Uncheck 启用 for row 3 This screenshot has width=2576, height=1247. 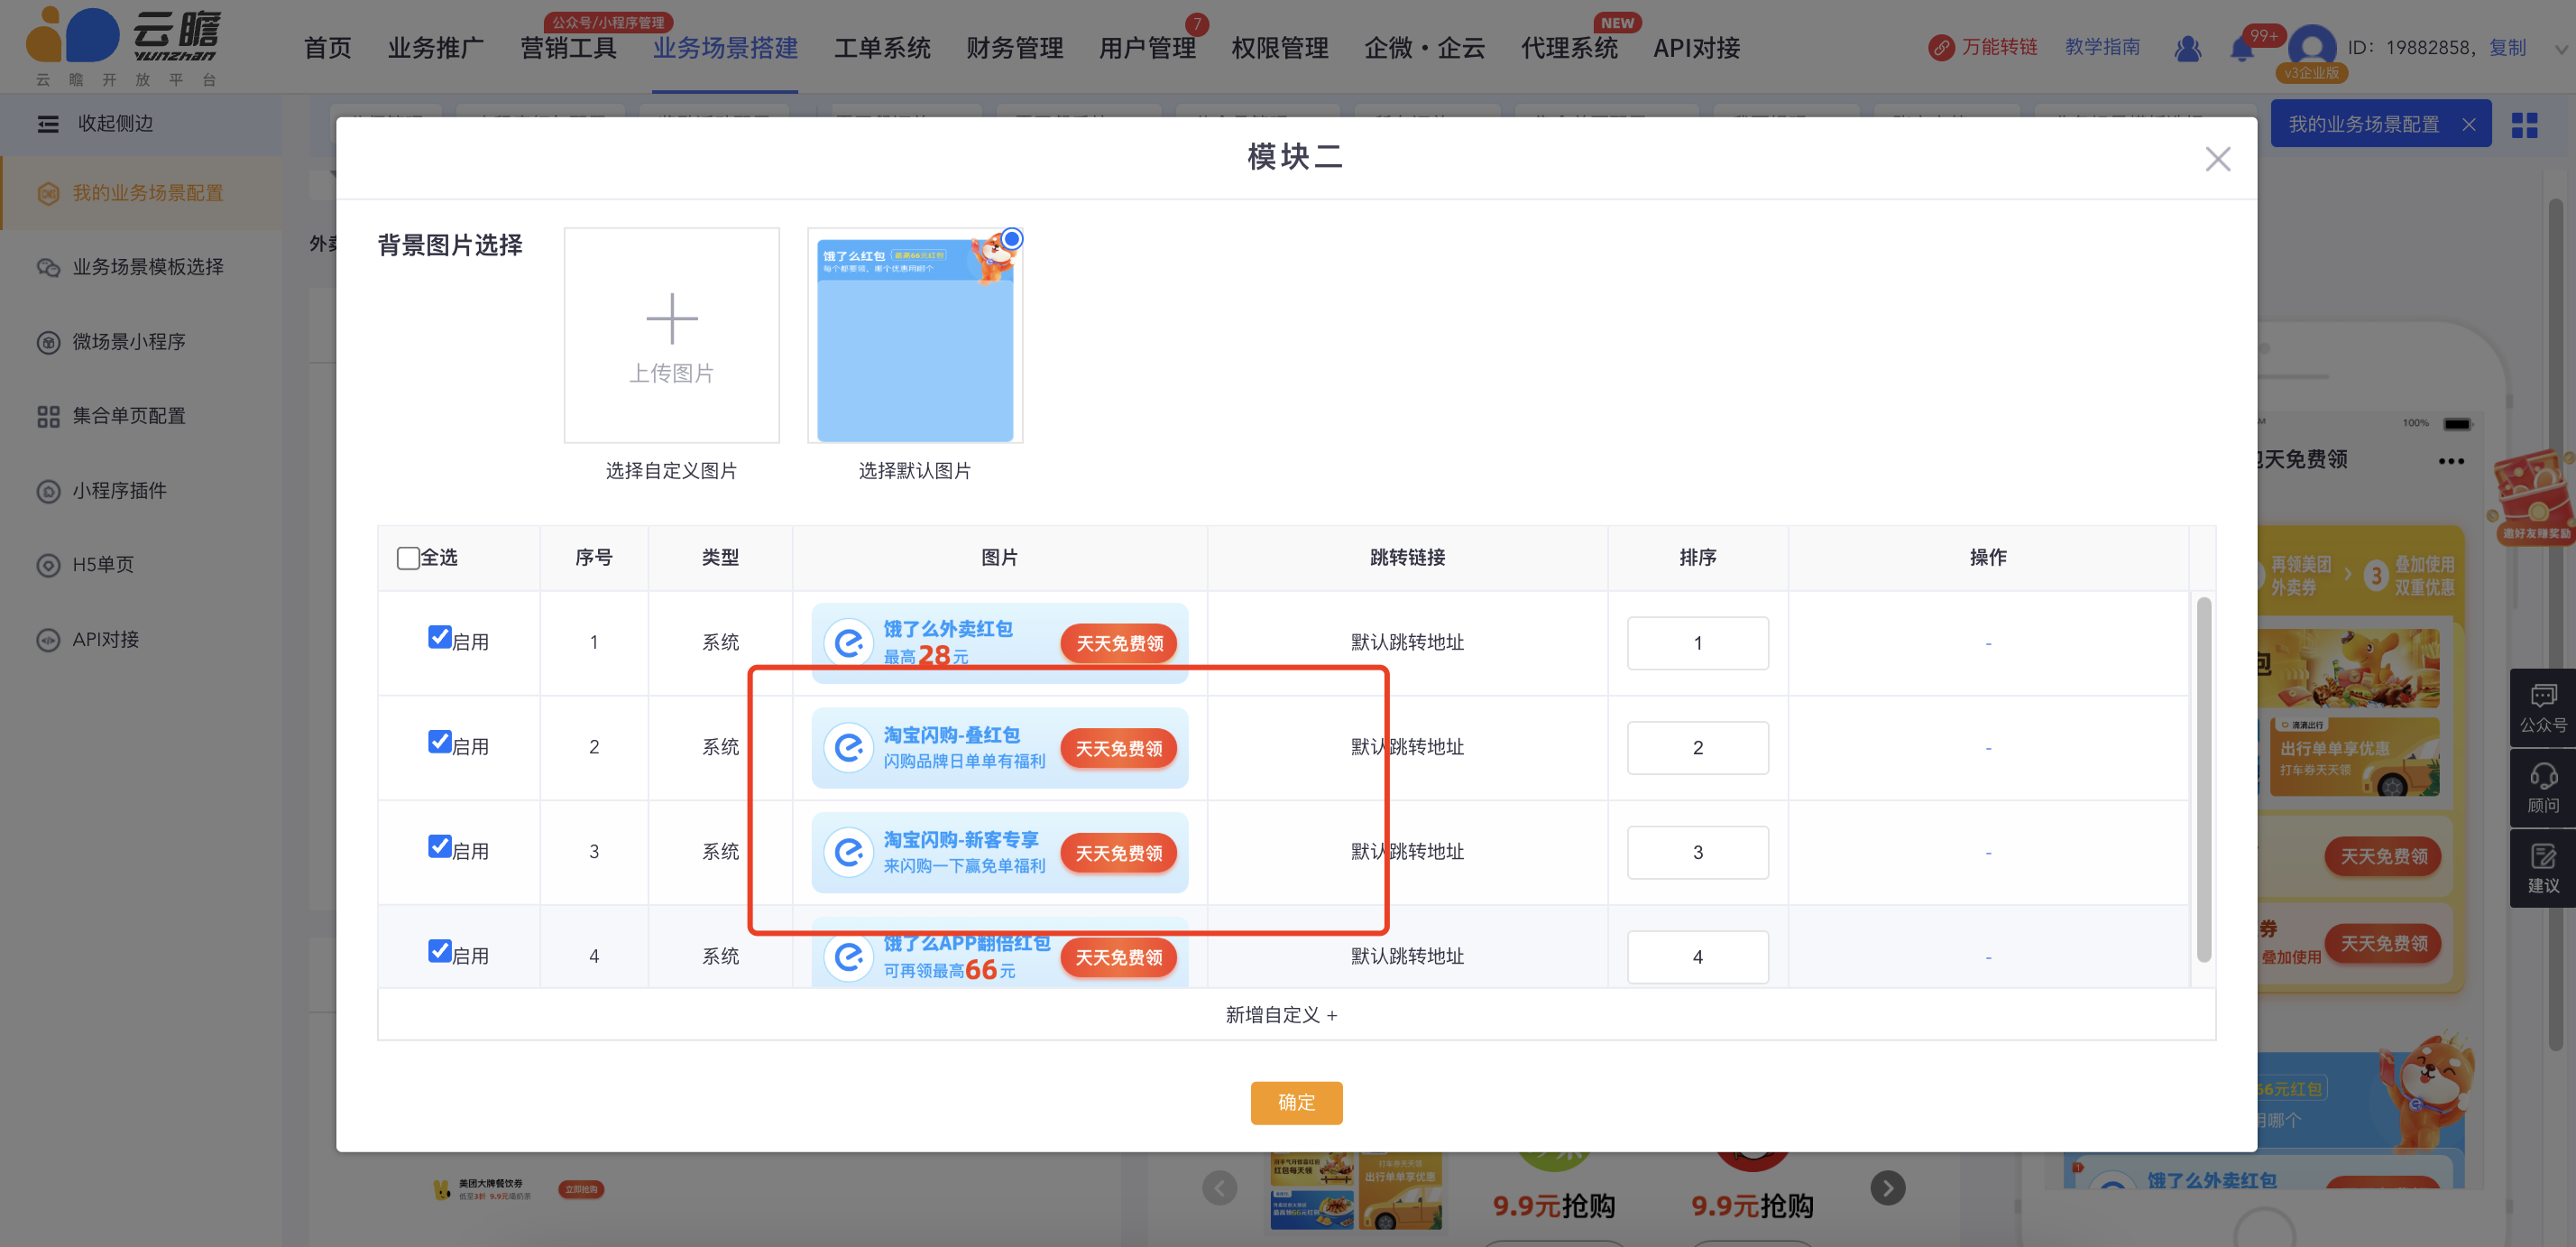439,846
